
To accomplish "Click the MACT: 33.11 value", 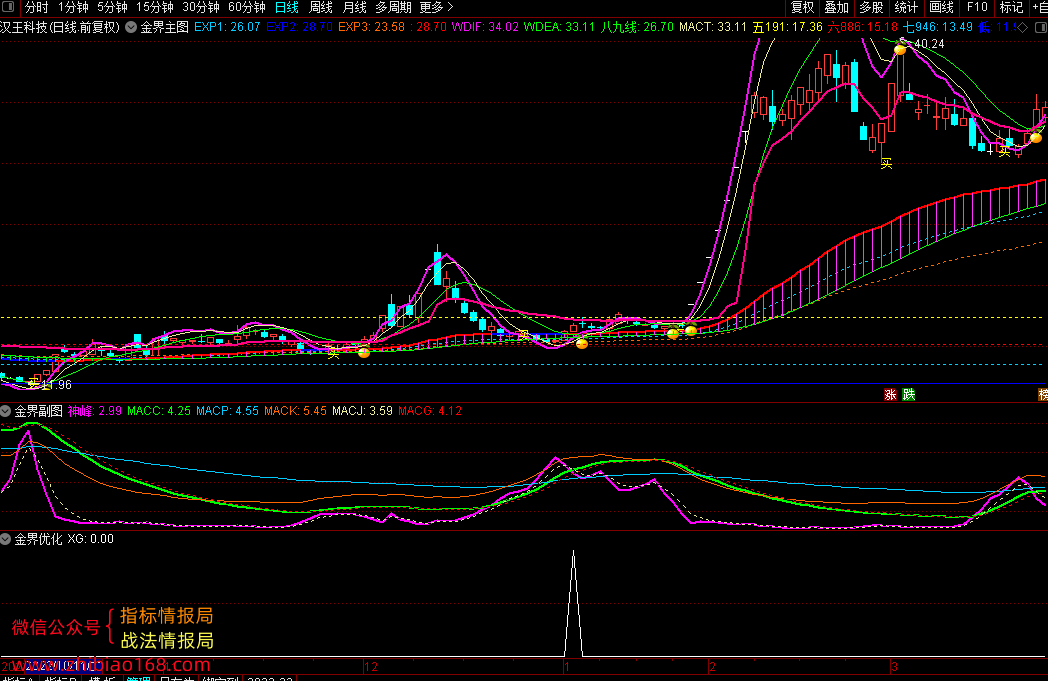I will click(713, 27).
